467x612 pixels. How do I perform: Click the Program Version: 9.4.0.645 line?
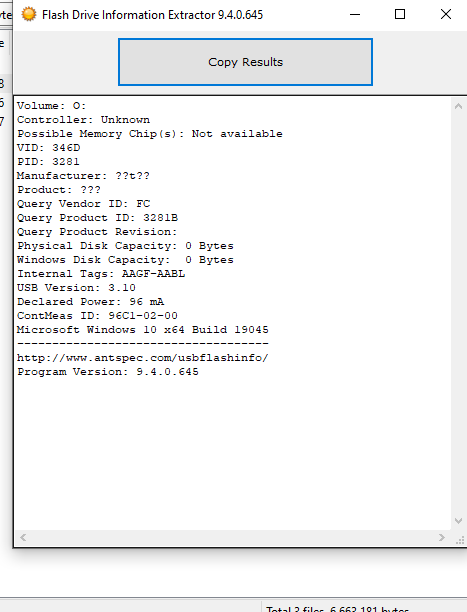(x=108, y=372)
